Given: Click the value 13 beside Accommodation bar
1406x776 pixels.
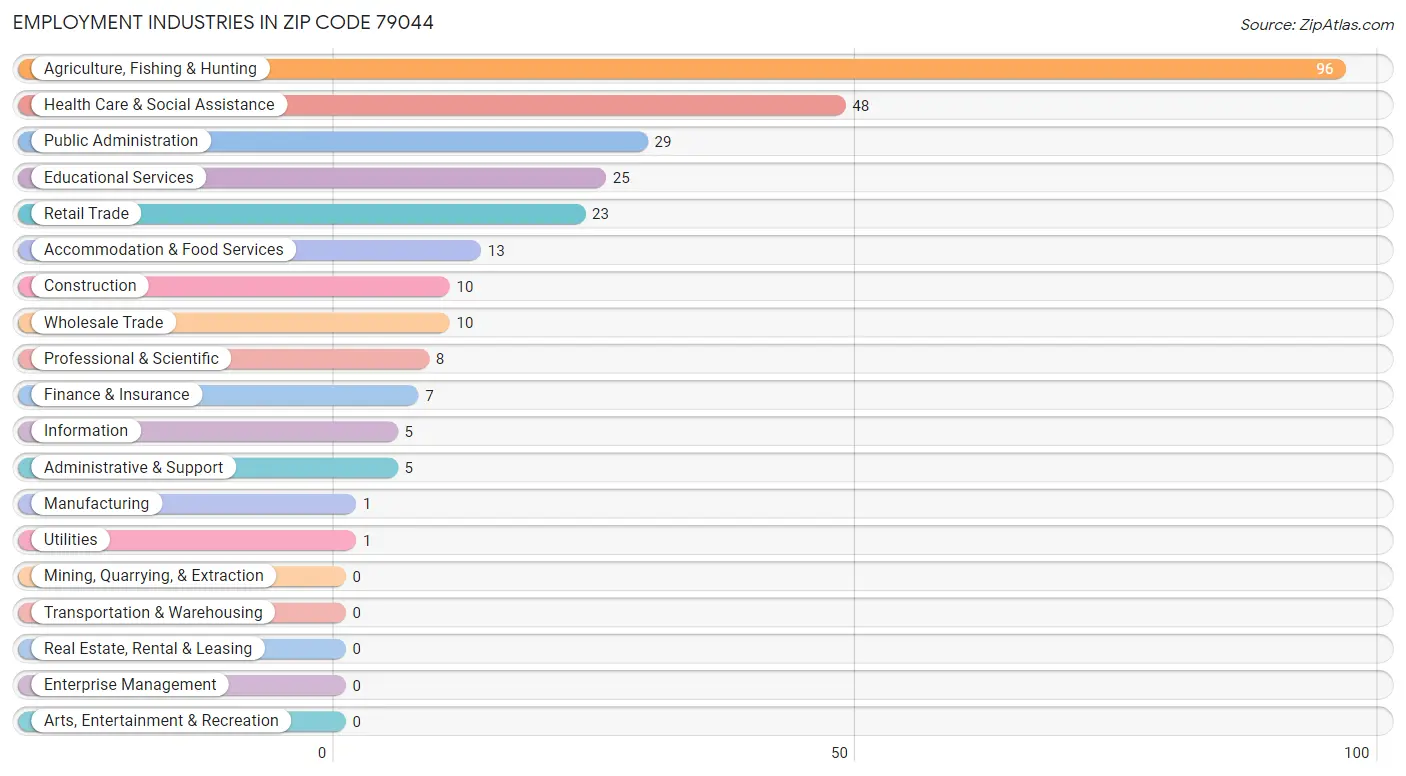Looking at the screenshot, I should (x=496, y=251).
